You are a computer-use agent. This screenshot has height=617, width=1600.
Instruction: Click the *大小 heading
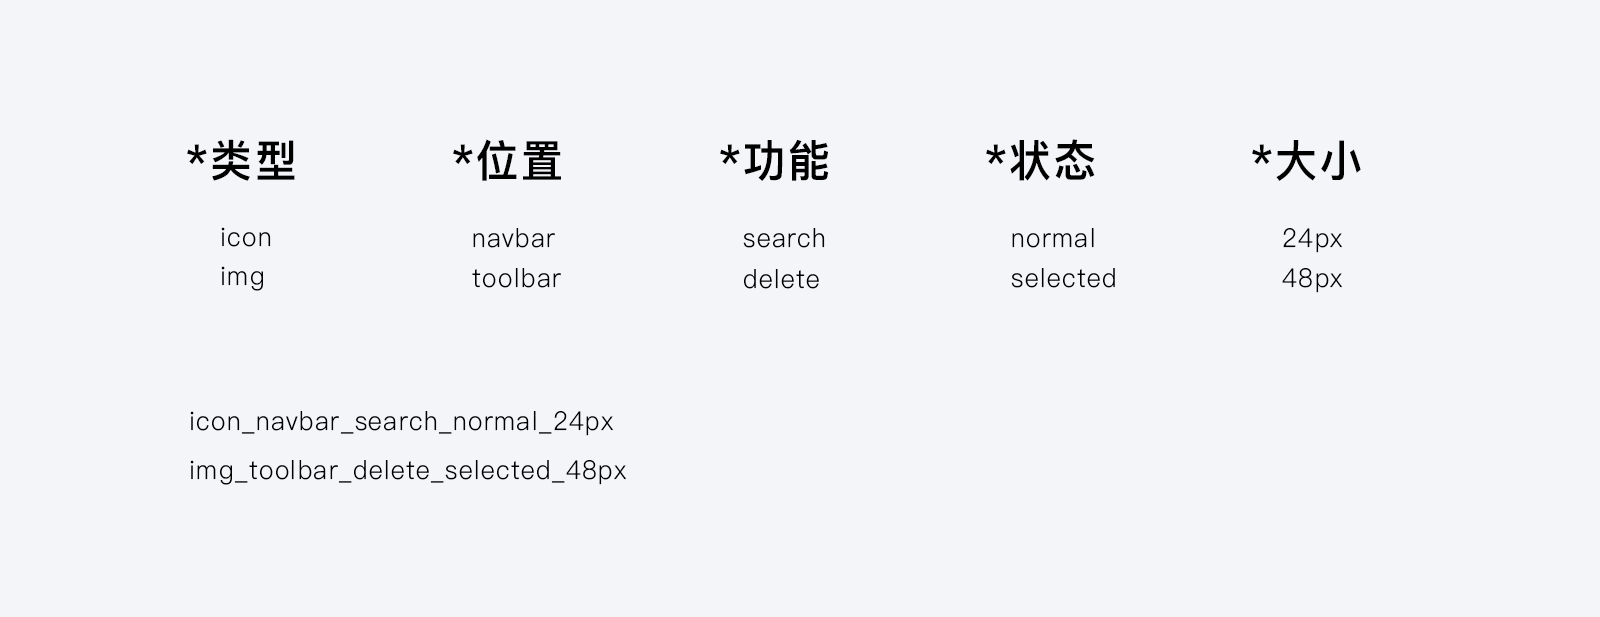click(x=1307, y=161)
